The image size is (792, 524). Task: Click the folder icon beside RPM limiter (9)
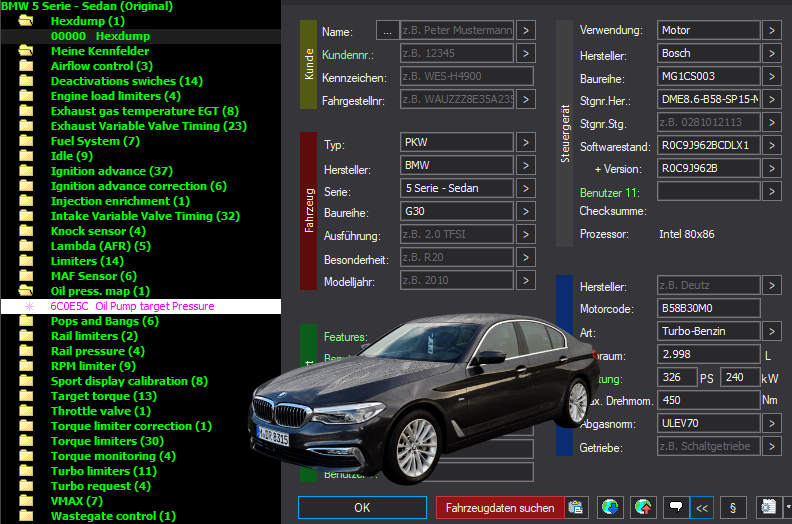coord(26,366)
